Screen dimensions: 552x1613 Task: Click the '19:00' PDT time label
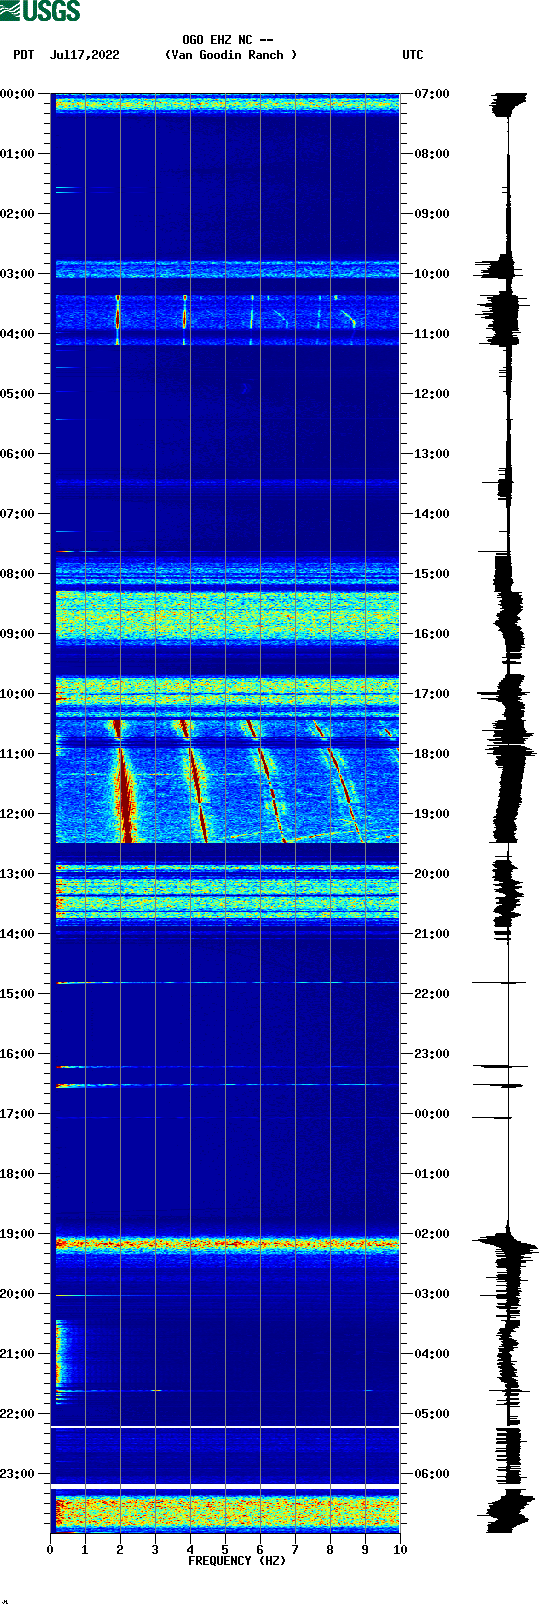point(18,1234)
